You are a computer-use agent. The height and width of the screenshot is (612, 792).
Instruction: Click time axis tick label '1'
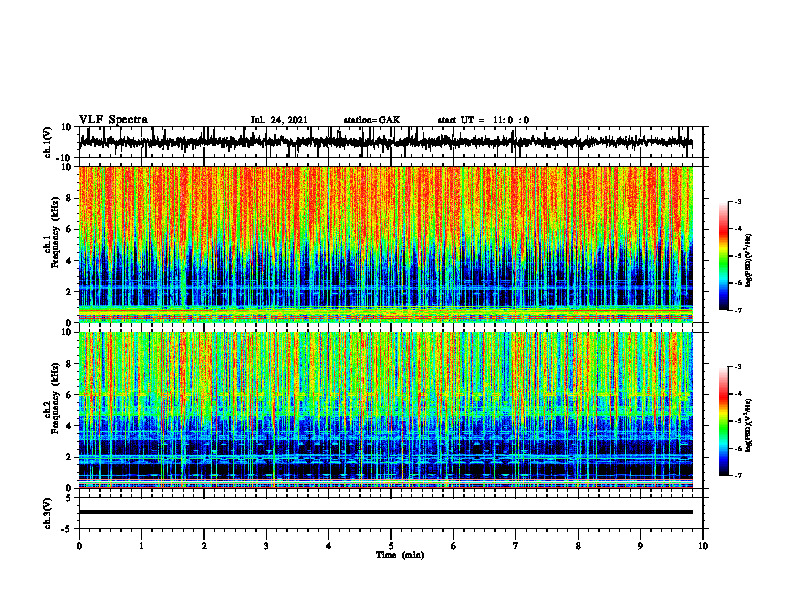coord(141,546)
